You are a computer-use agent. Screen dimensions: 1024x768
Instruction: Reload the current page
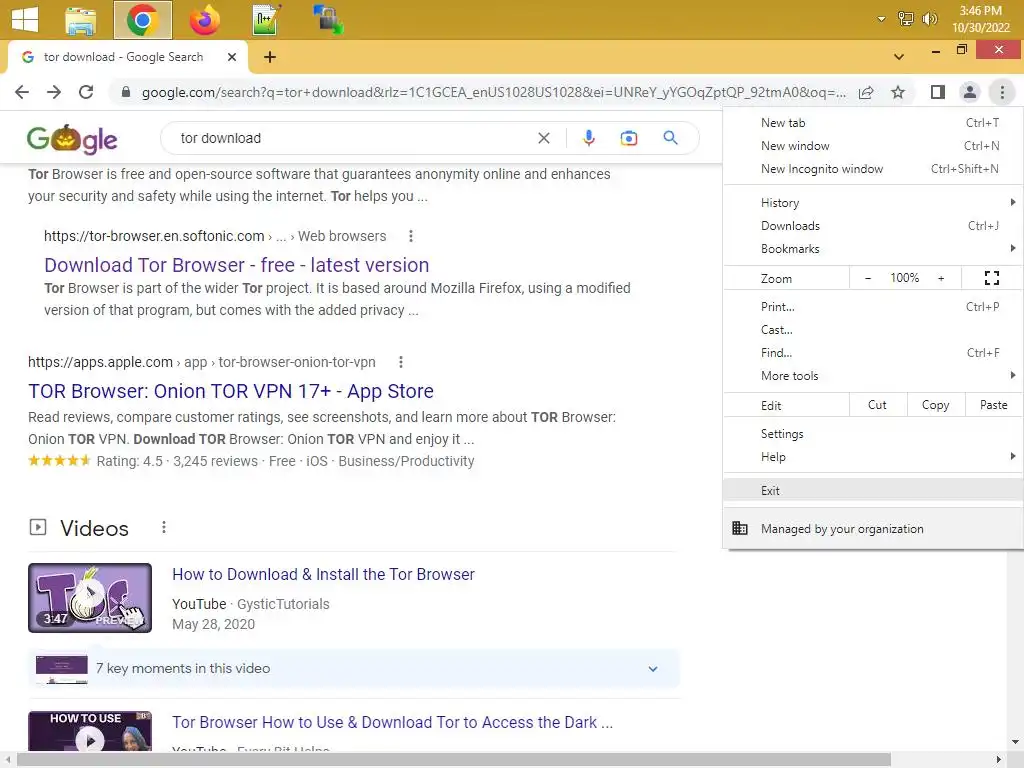pos(86,92)
